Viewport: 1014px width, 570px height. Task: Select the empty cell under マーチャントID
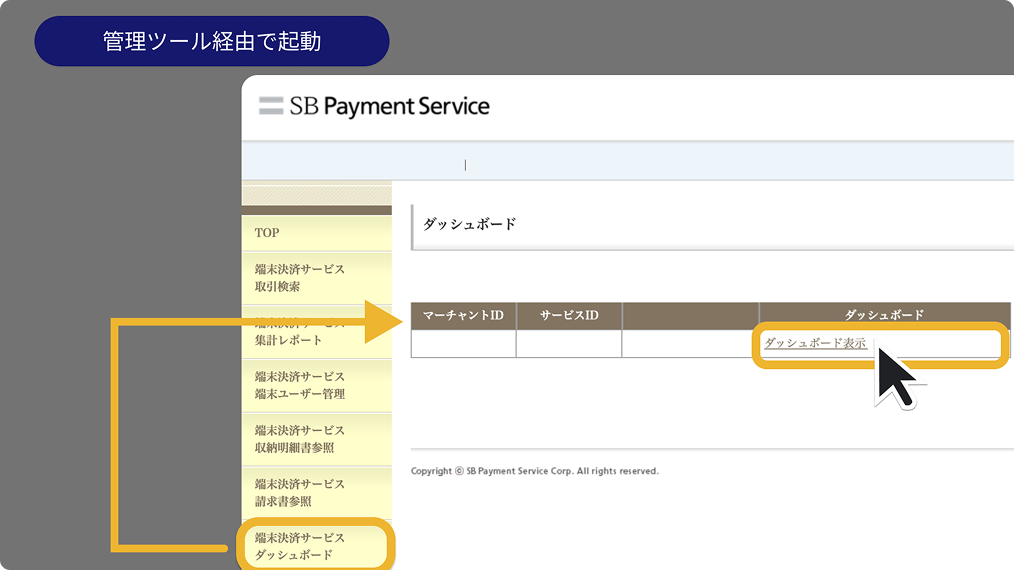(x=463, y=344)
